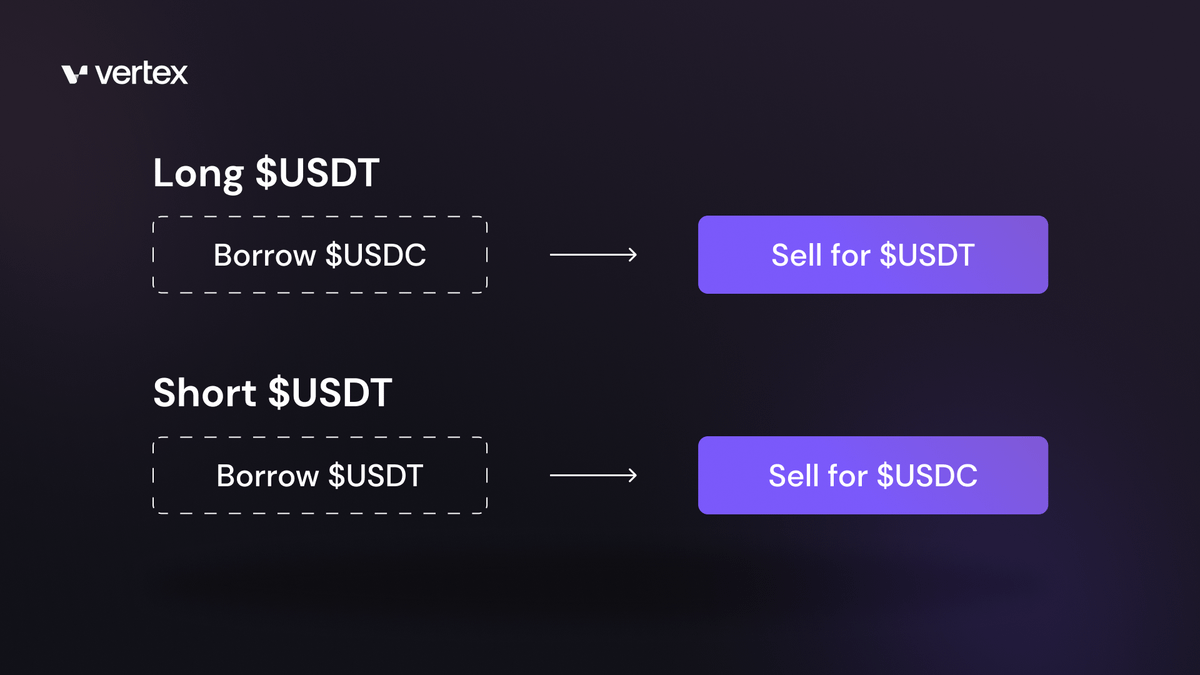Click the arrow after Borrow $USDC

593,255
